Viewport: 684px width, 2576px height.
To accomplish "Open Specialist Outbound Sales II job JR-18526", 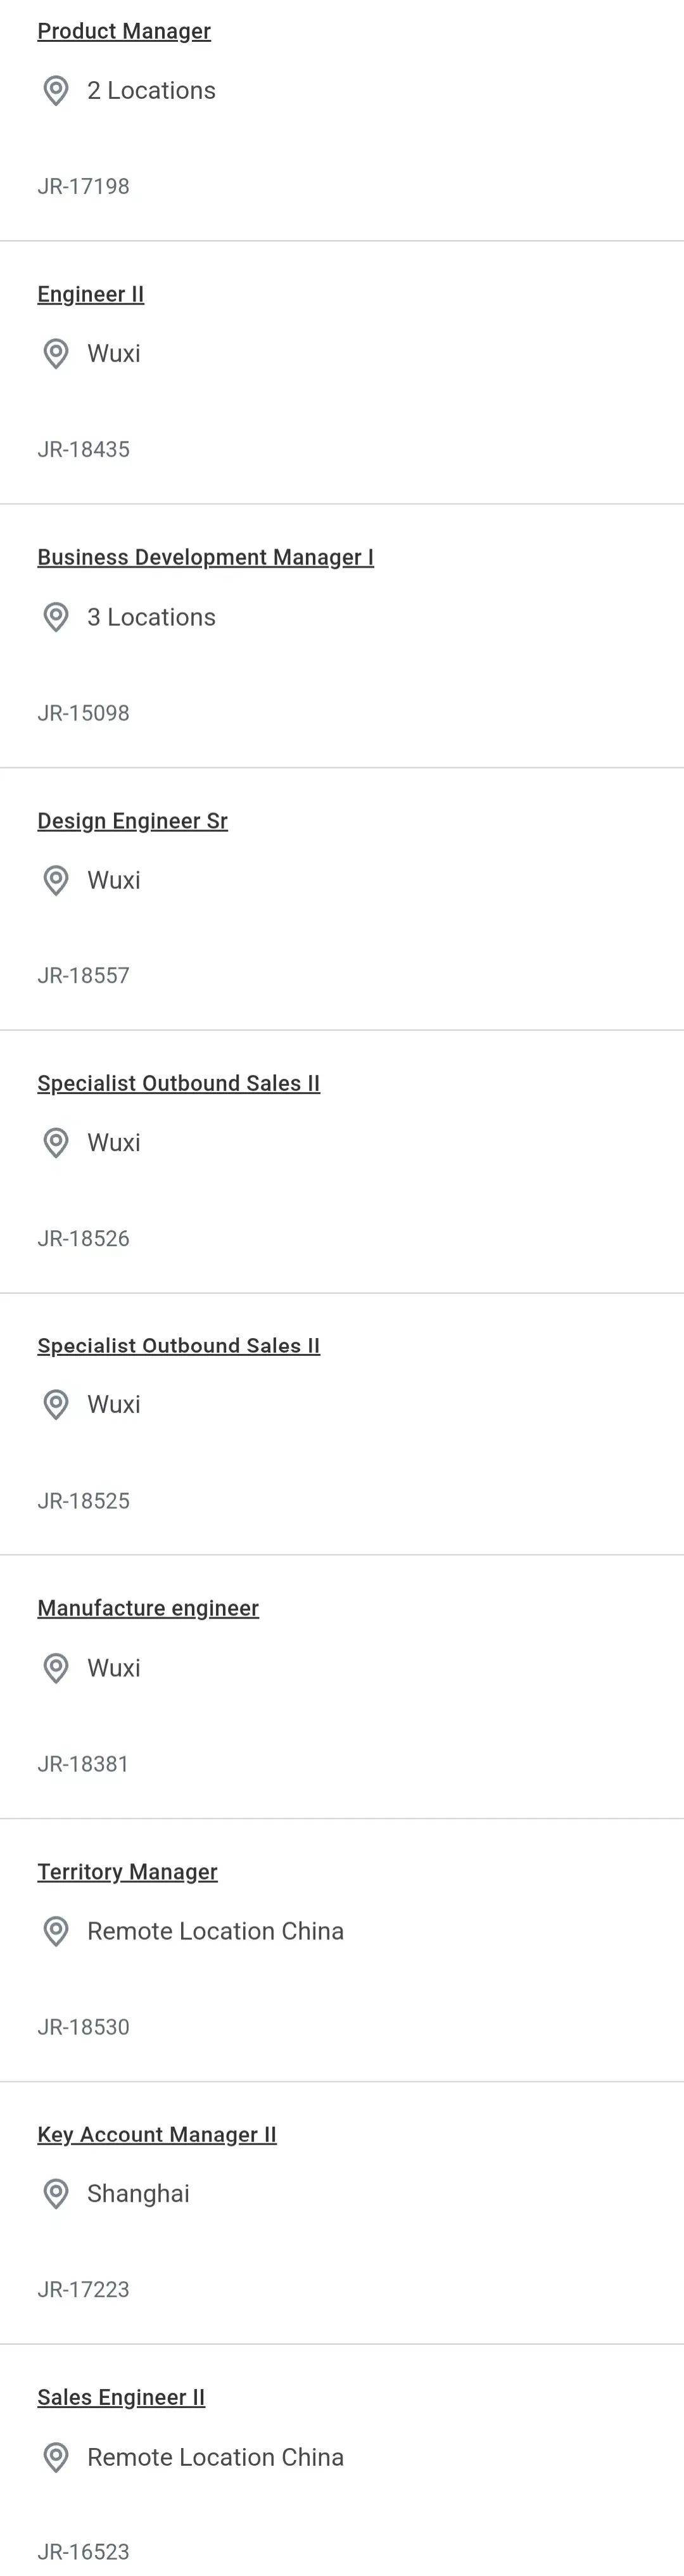I will pos(179,1083).
